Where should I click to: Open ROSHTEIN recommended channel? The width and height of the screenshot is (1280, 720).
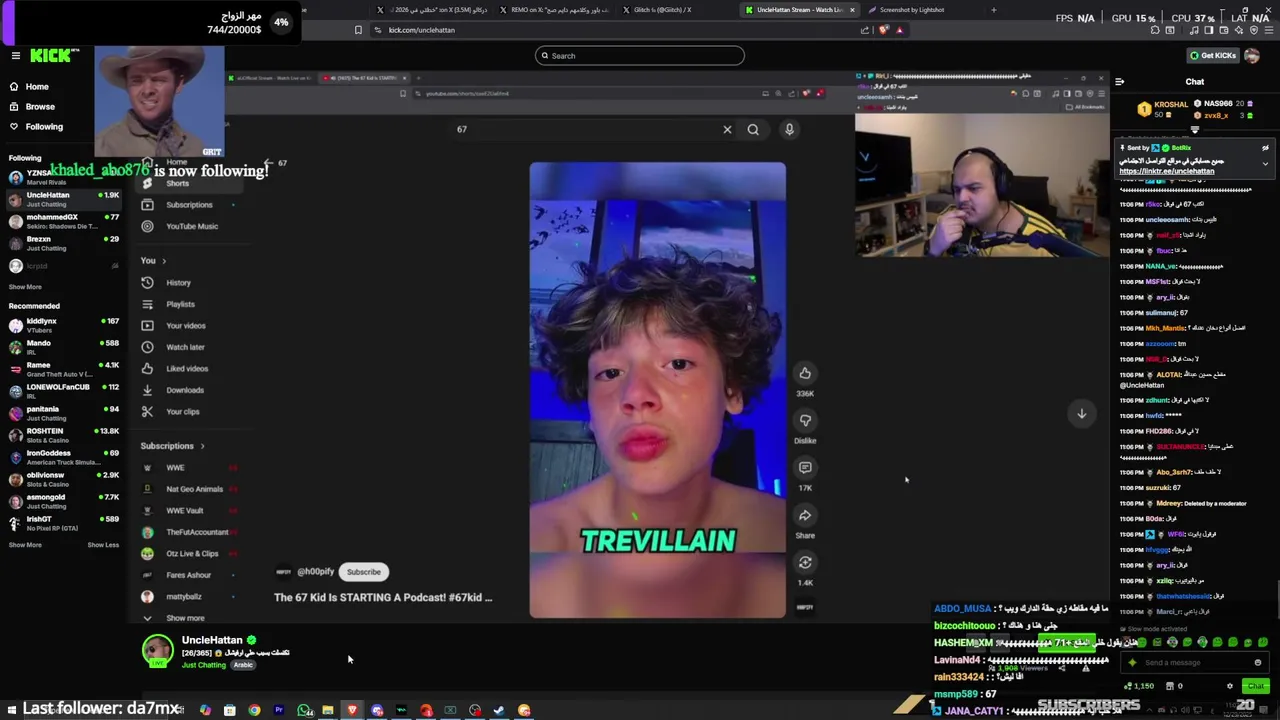click(x=63, y=435)
